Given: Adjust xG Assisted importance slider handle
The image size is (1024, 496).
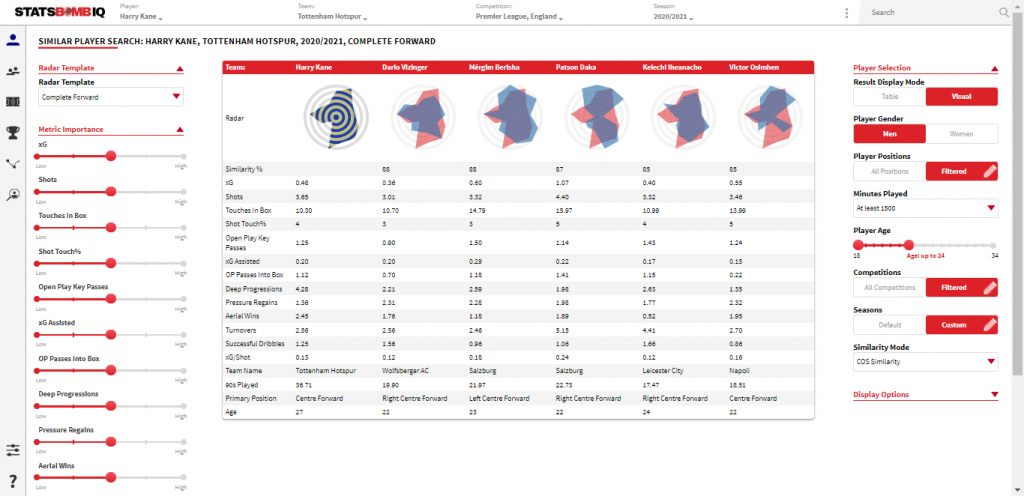Looking at the screenshot, I should pos(110,334).
